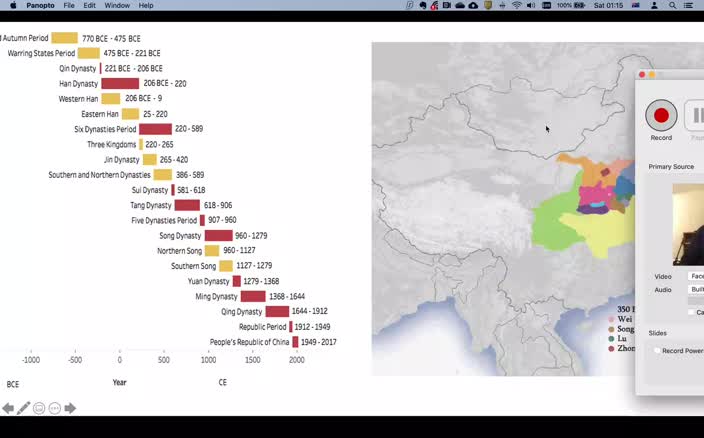Click the Wi-Fi status icon
The height and width of the screenshot is (438, 704).
coord(517,6)
